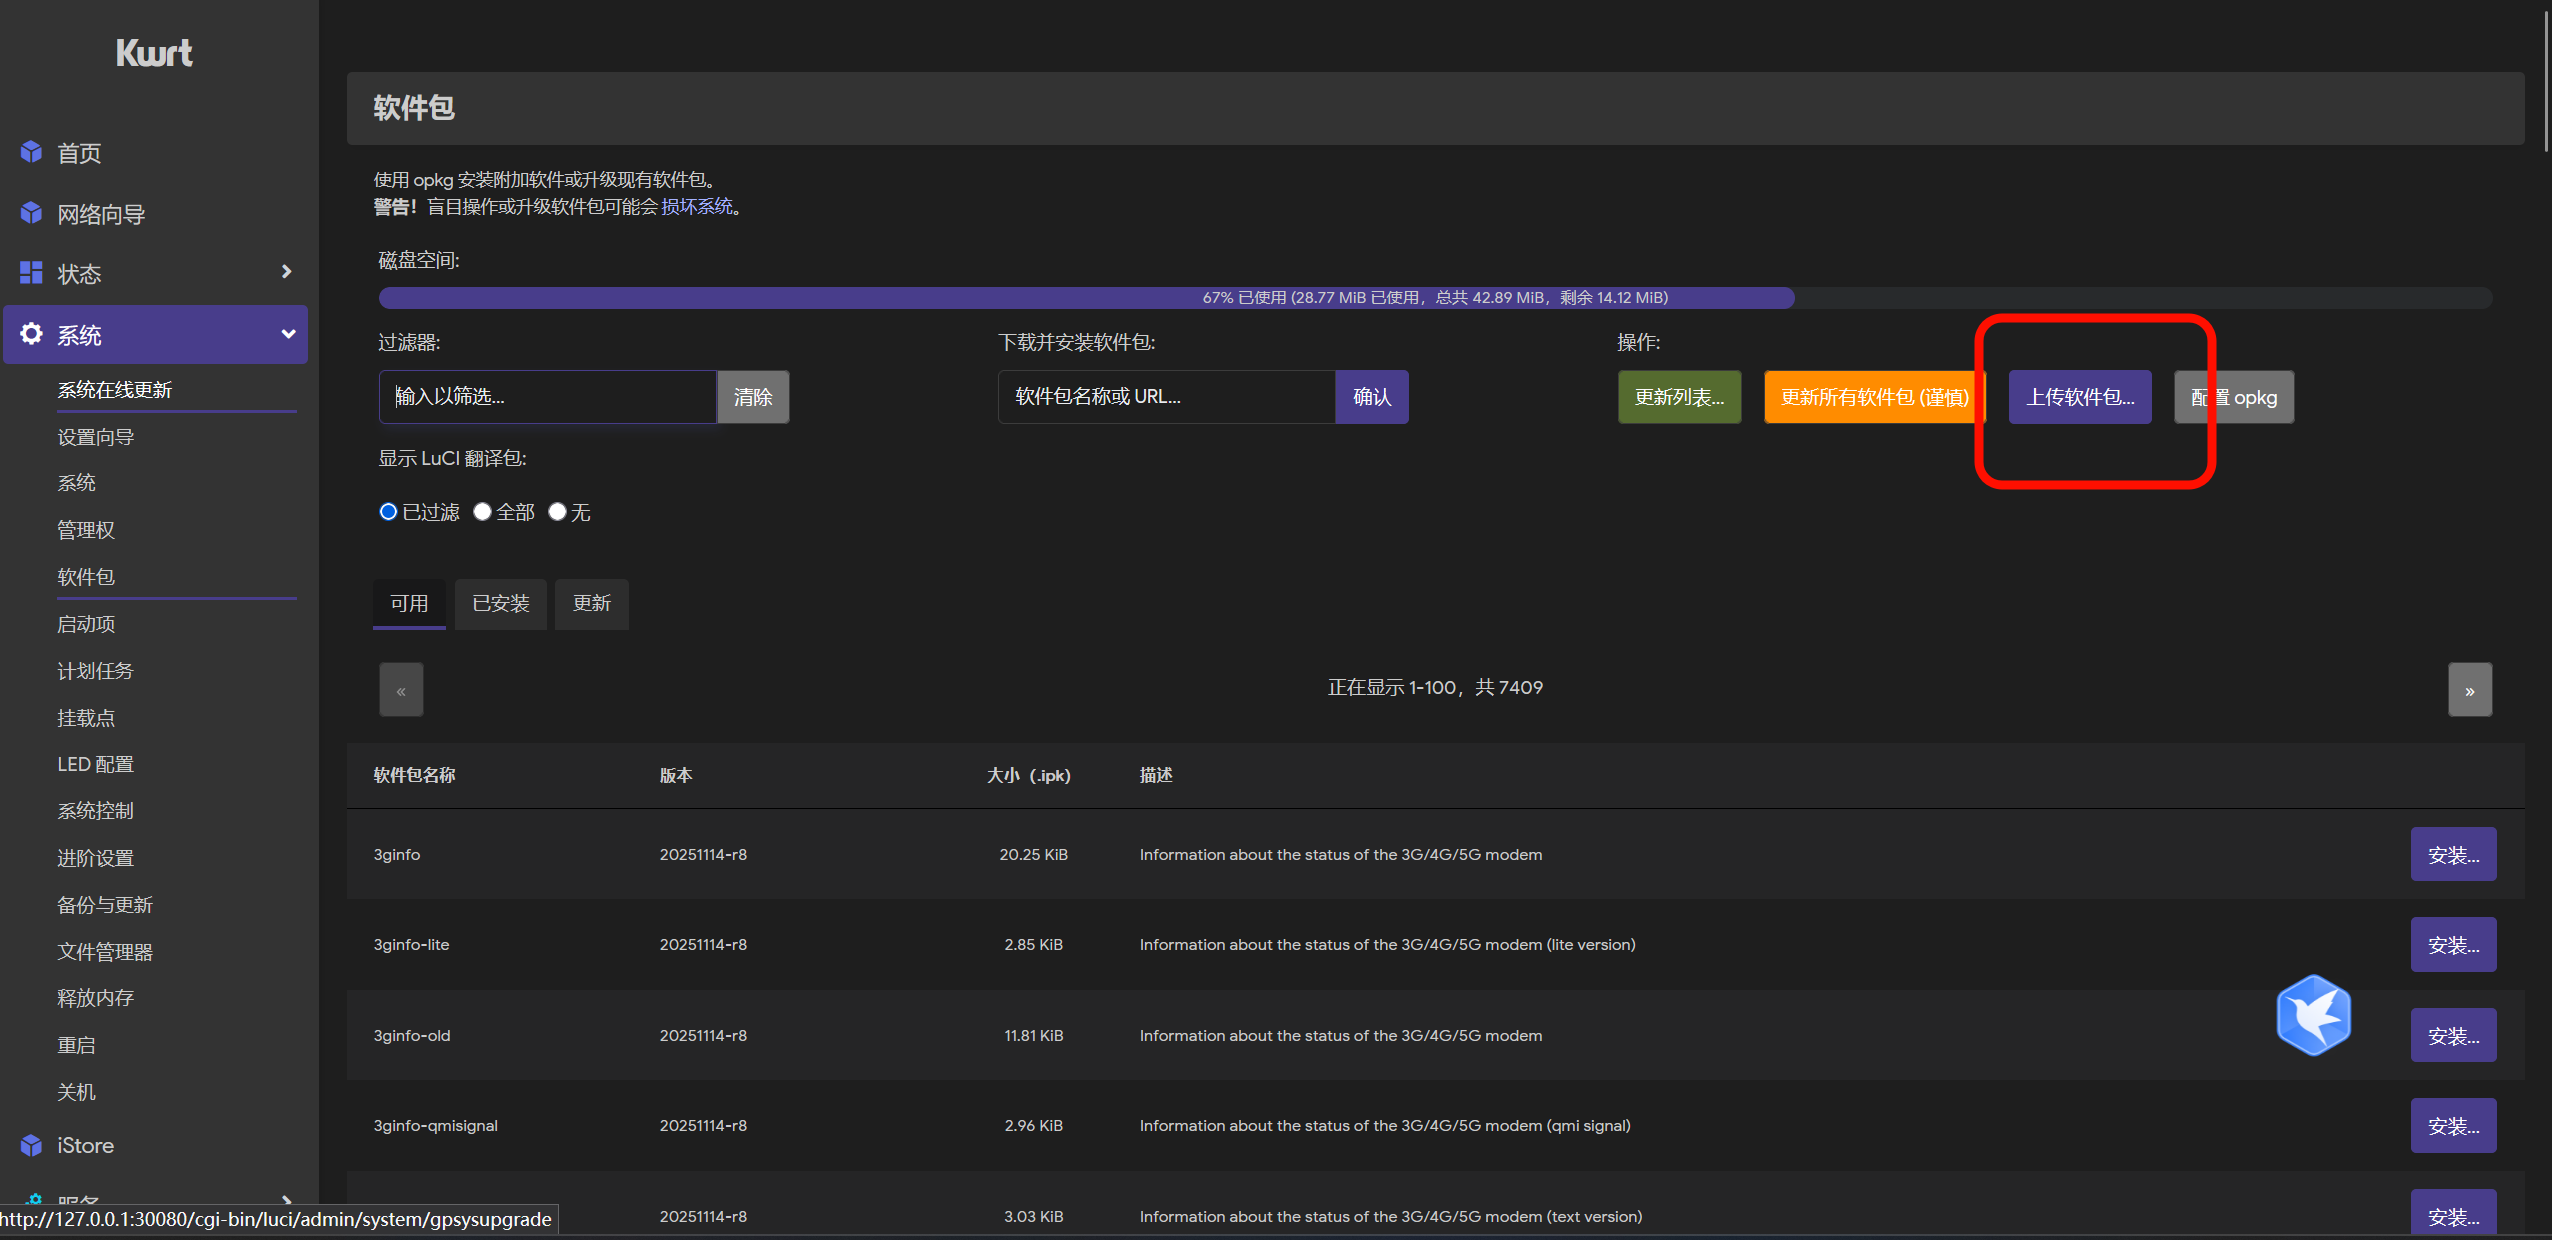Click the grid icon beside 状态
This screenshot has height=1240, width=2552.
coord(31,272)
